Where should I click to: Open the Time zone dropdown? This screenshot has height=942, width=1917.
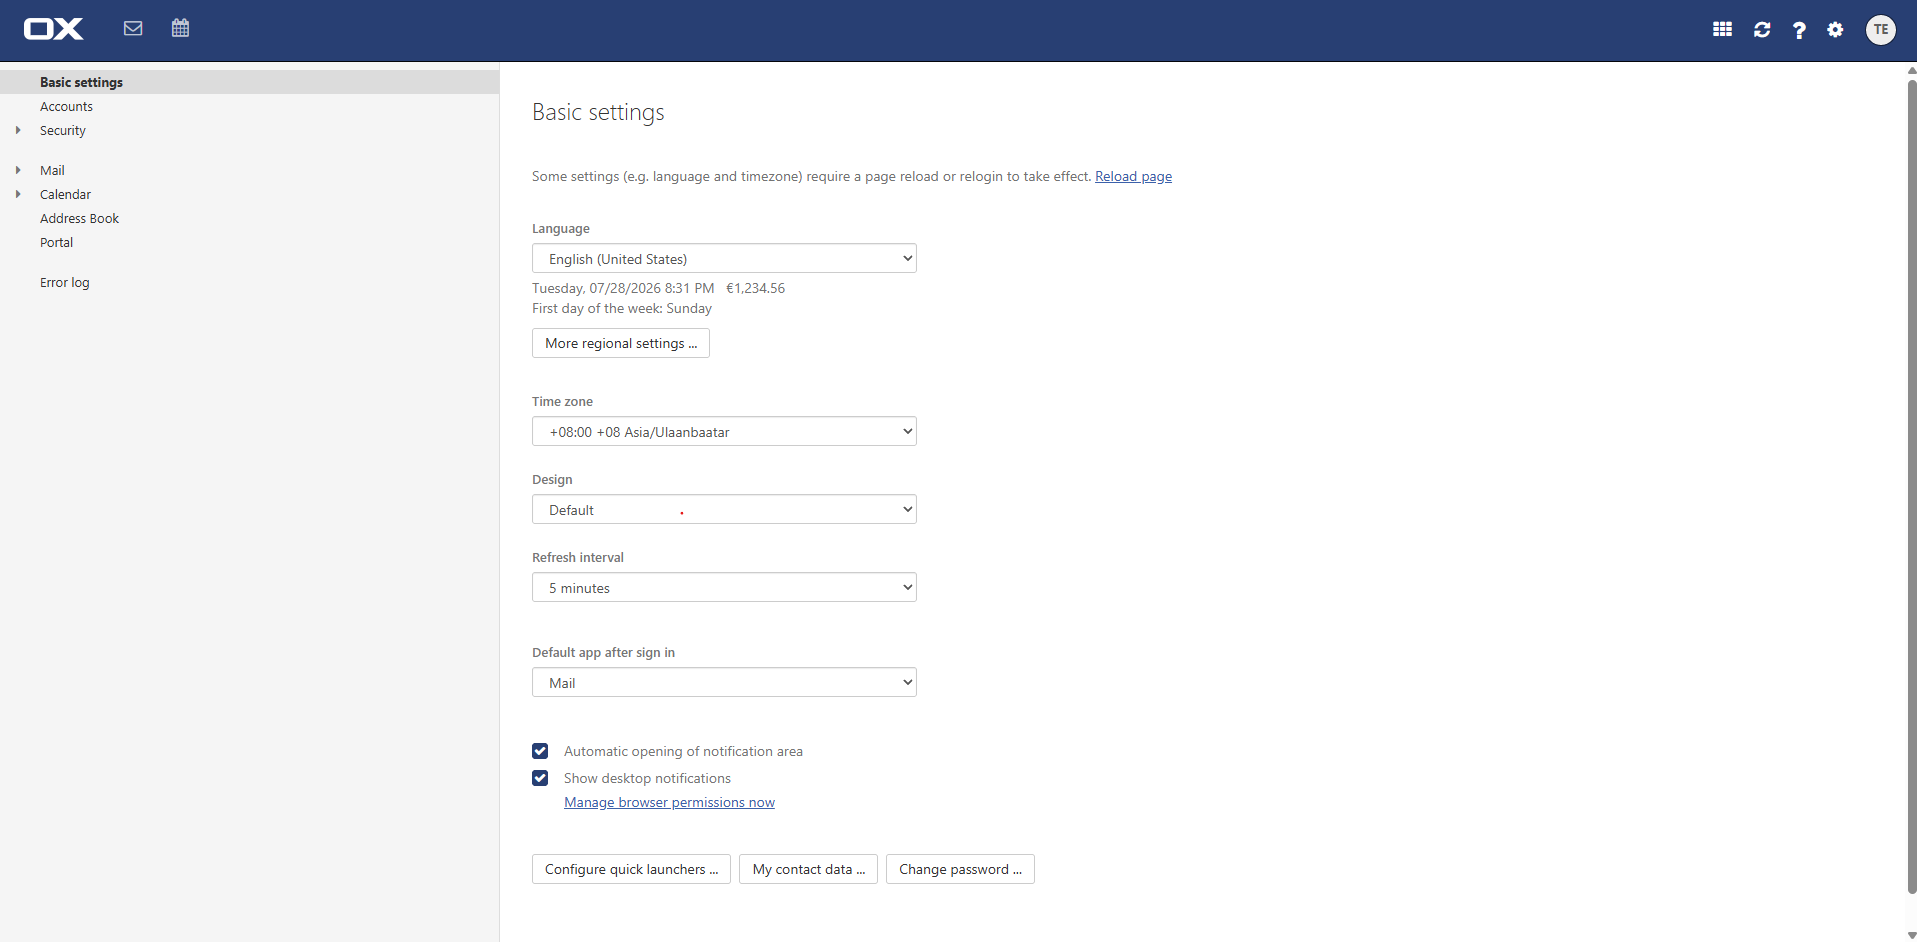pos(724,432)
